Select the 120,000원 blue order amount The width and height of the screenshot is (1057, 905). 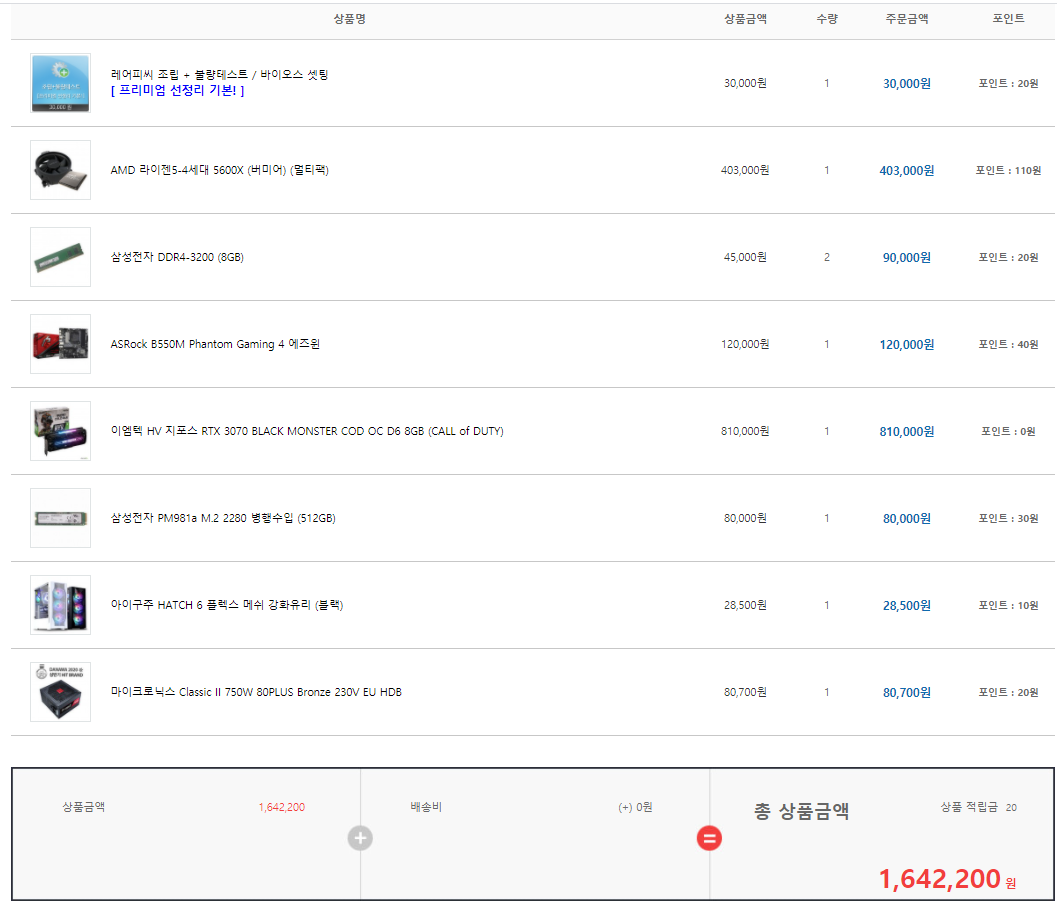[x=907, y=344]
